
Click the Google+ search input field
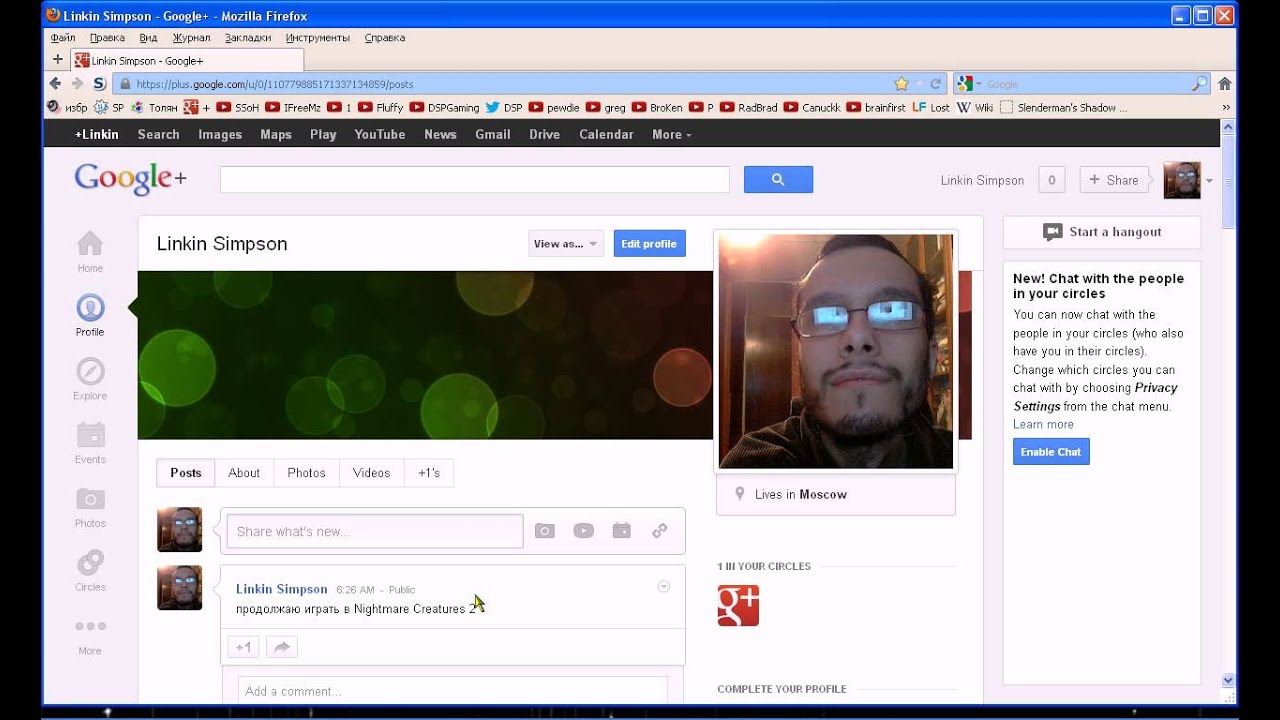click(475, 180)
